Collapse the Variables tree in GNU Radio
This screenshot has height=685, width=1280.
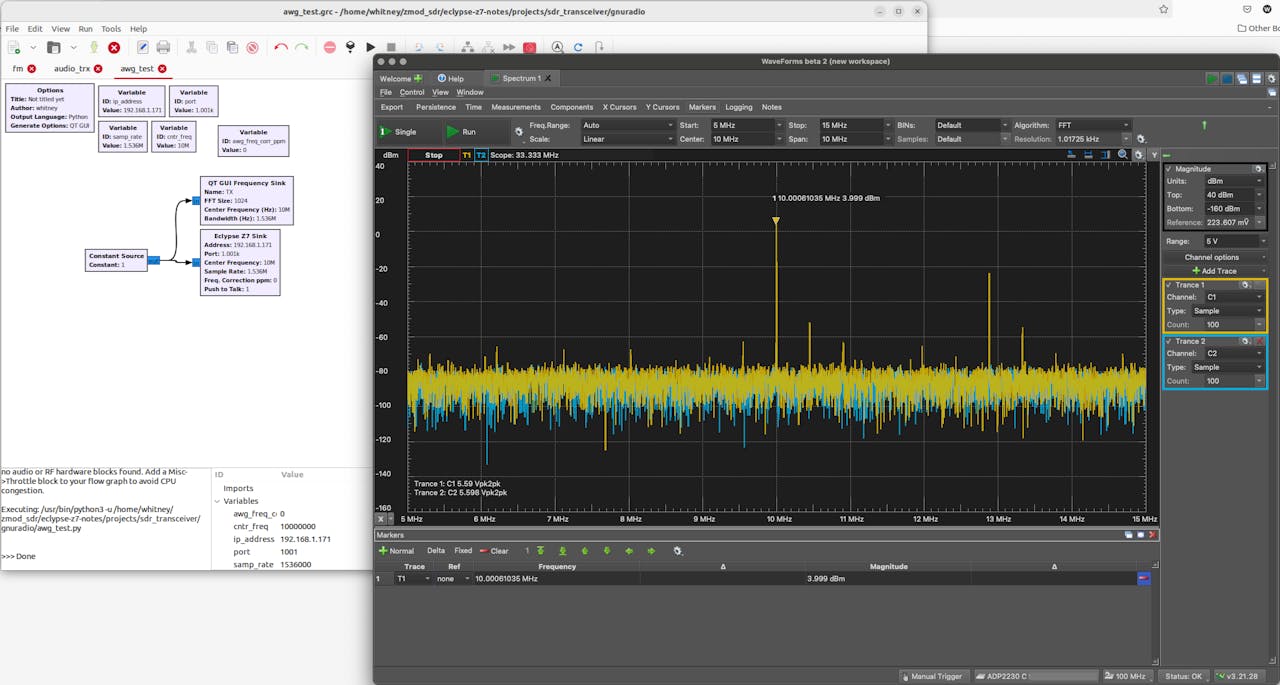pos(217,501)
